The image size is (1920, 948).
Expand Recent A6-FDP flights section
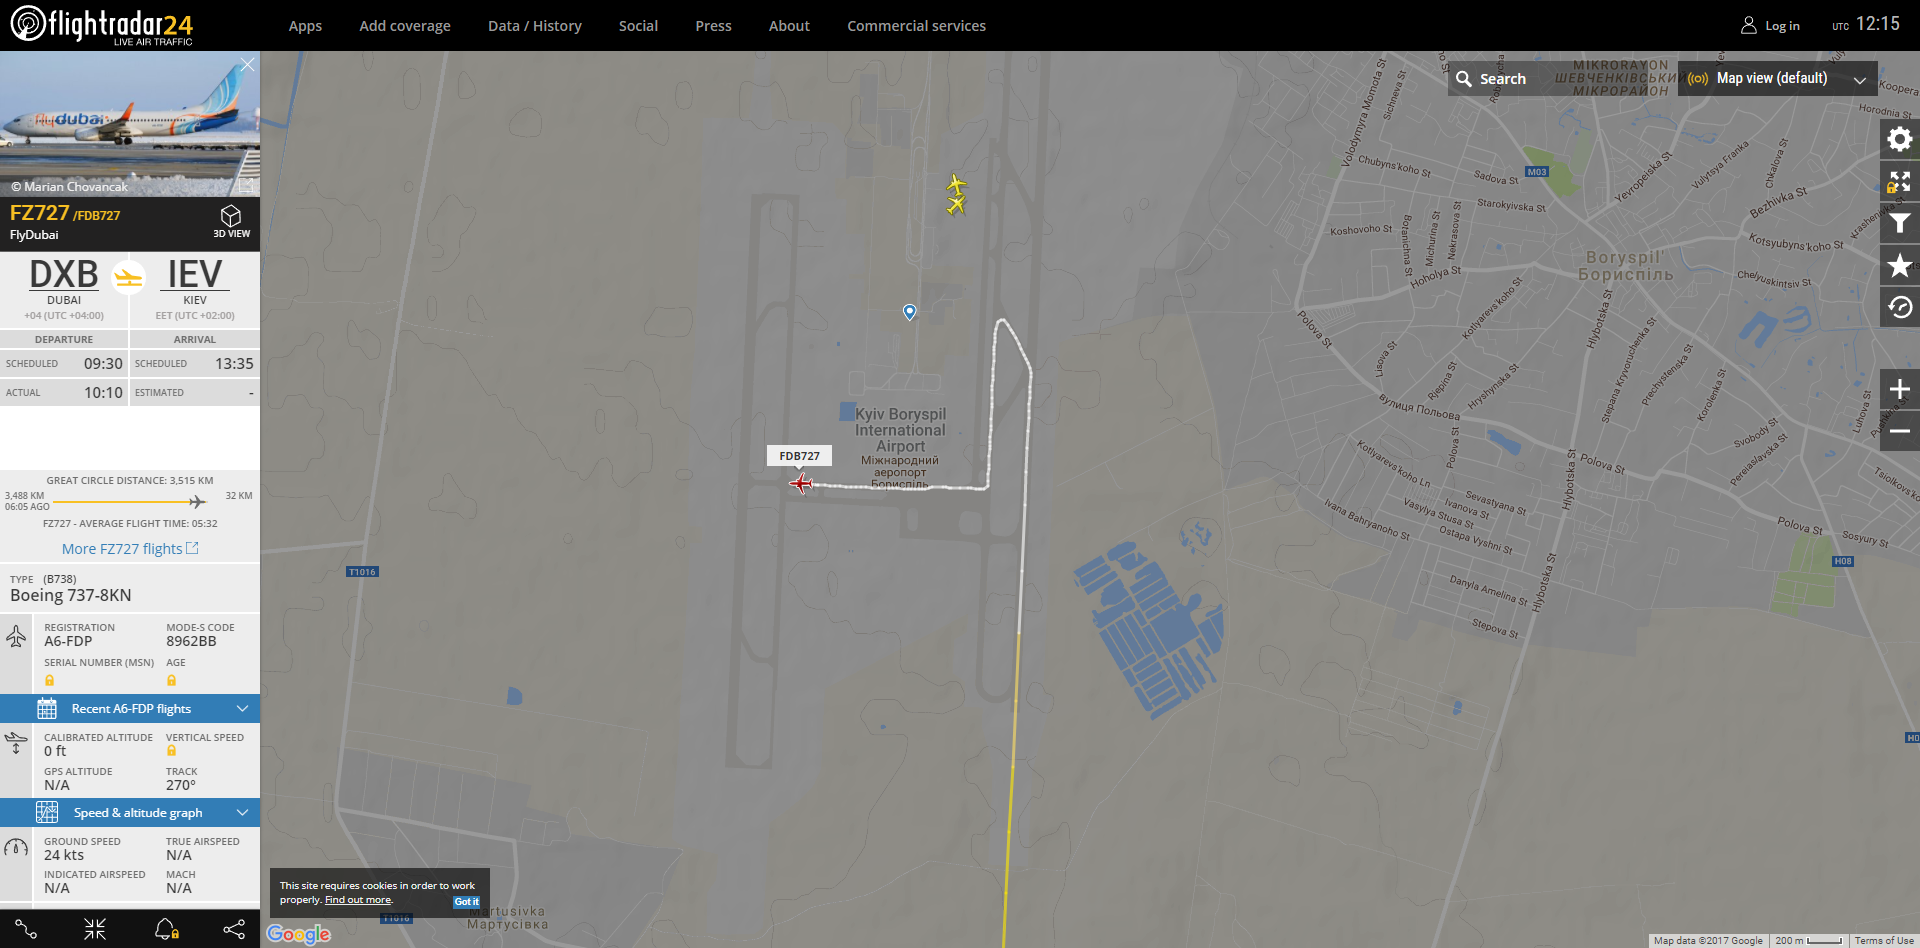[x=130, y=708]
